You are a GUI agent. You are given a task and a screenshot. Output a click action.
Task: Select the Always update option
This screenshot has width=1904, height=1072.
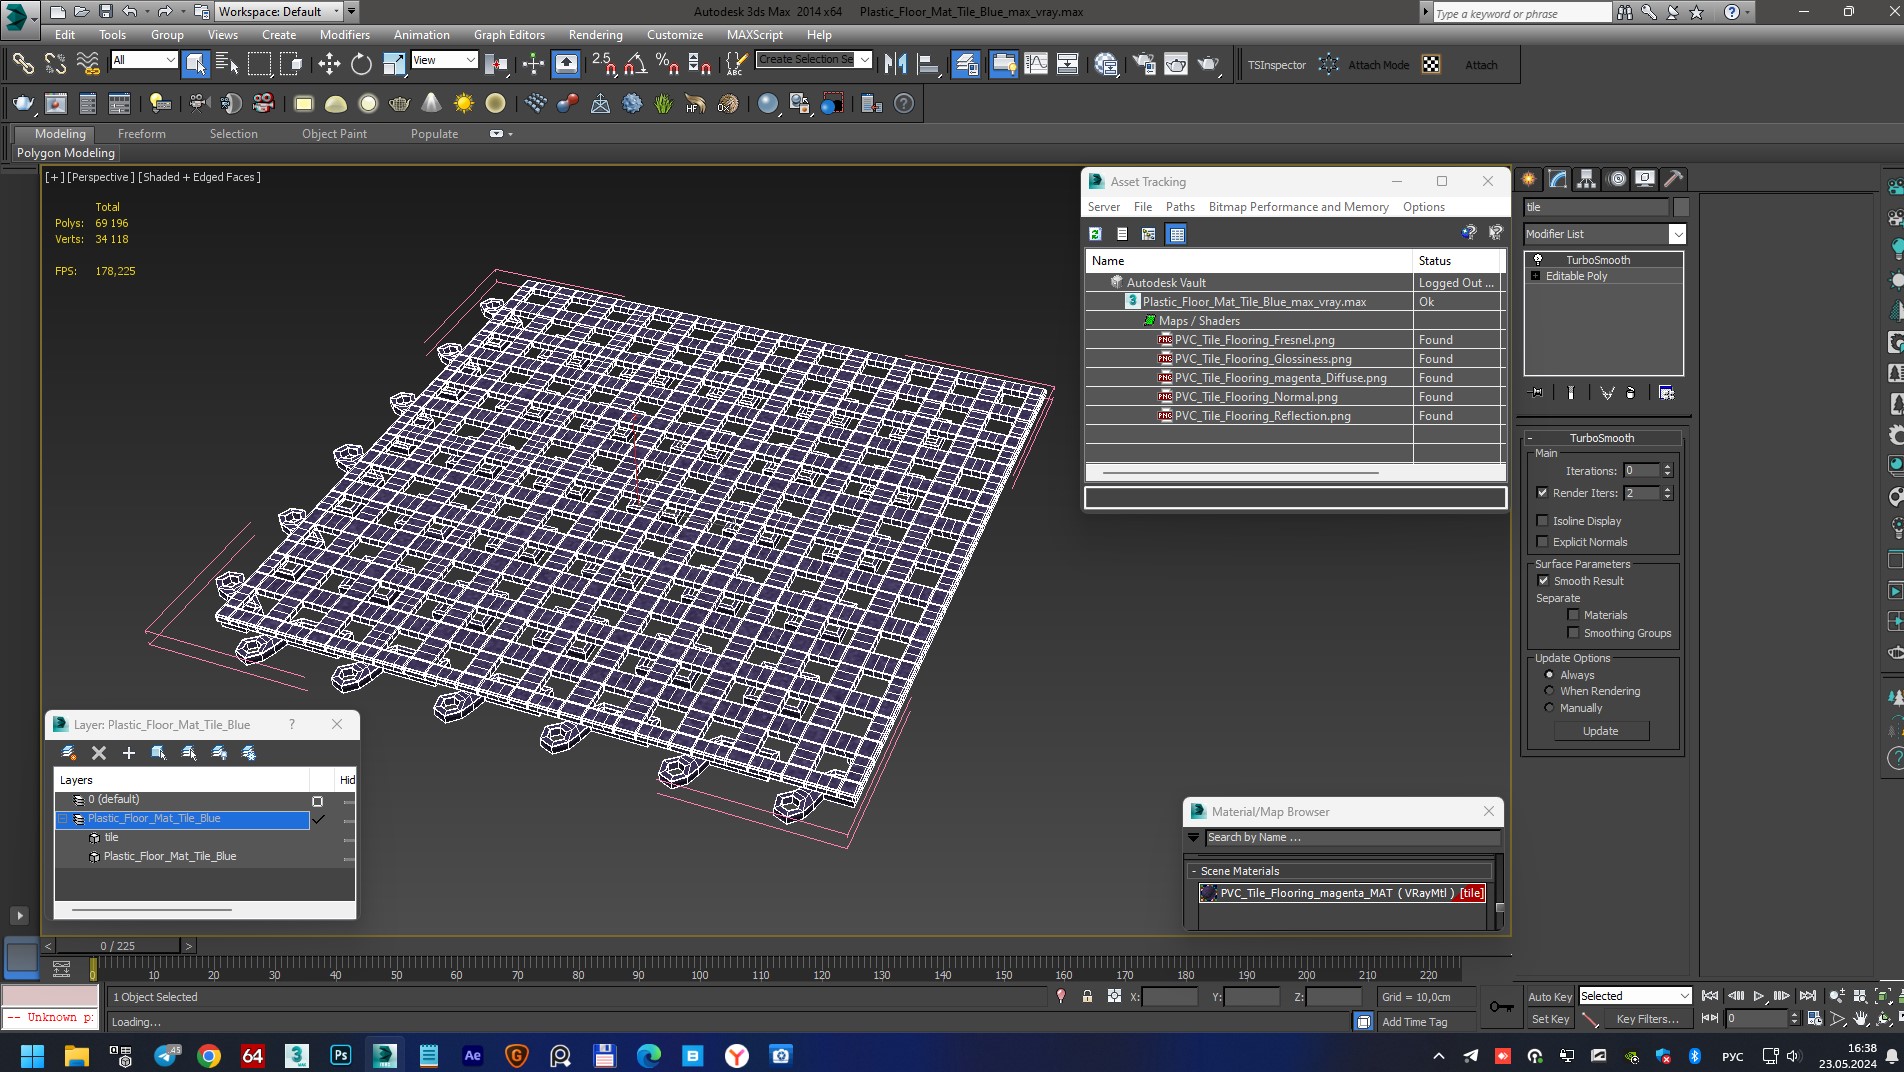pos(1549,675)
